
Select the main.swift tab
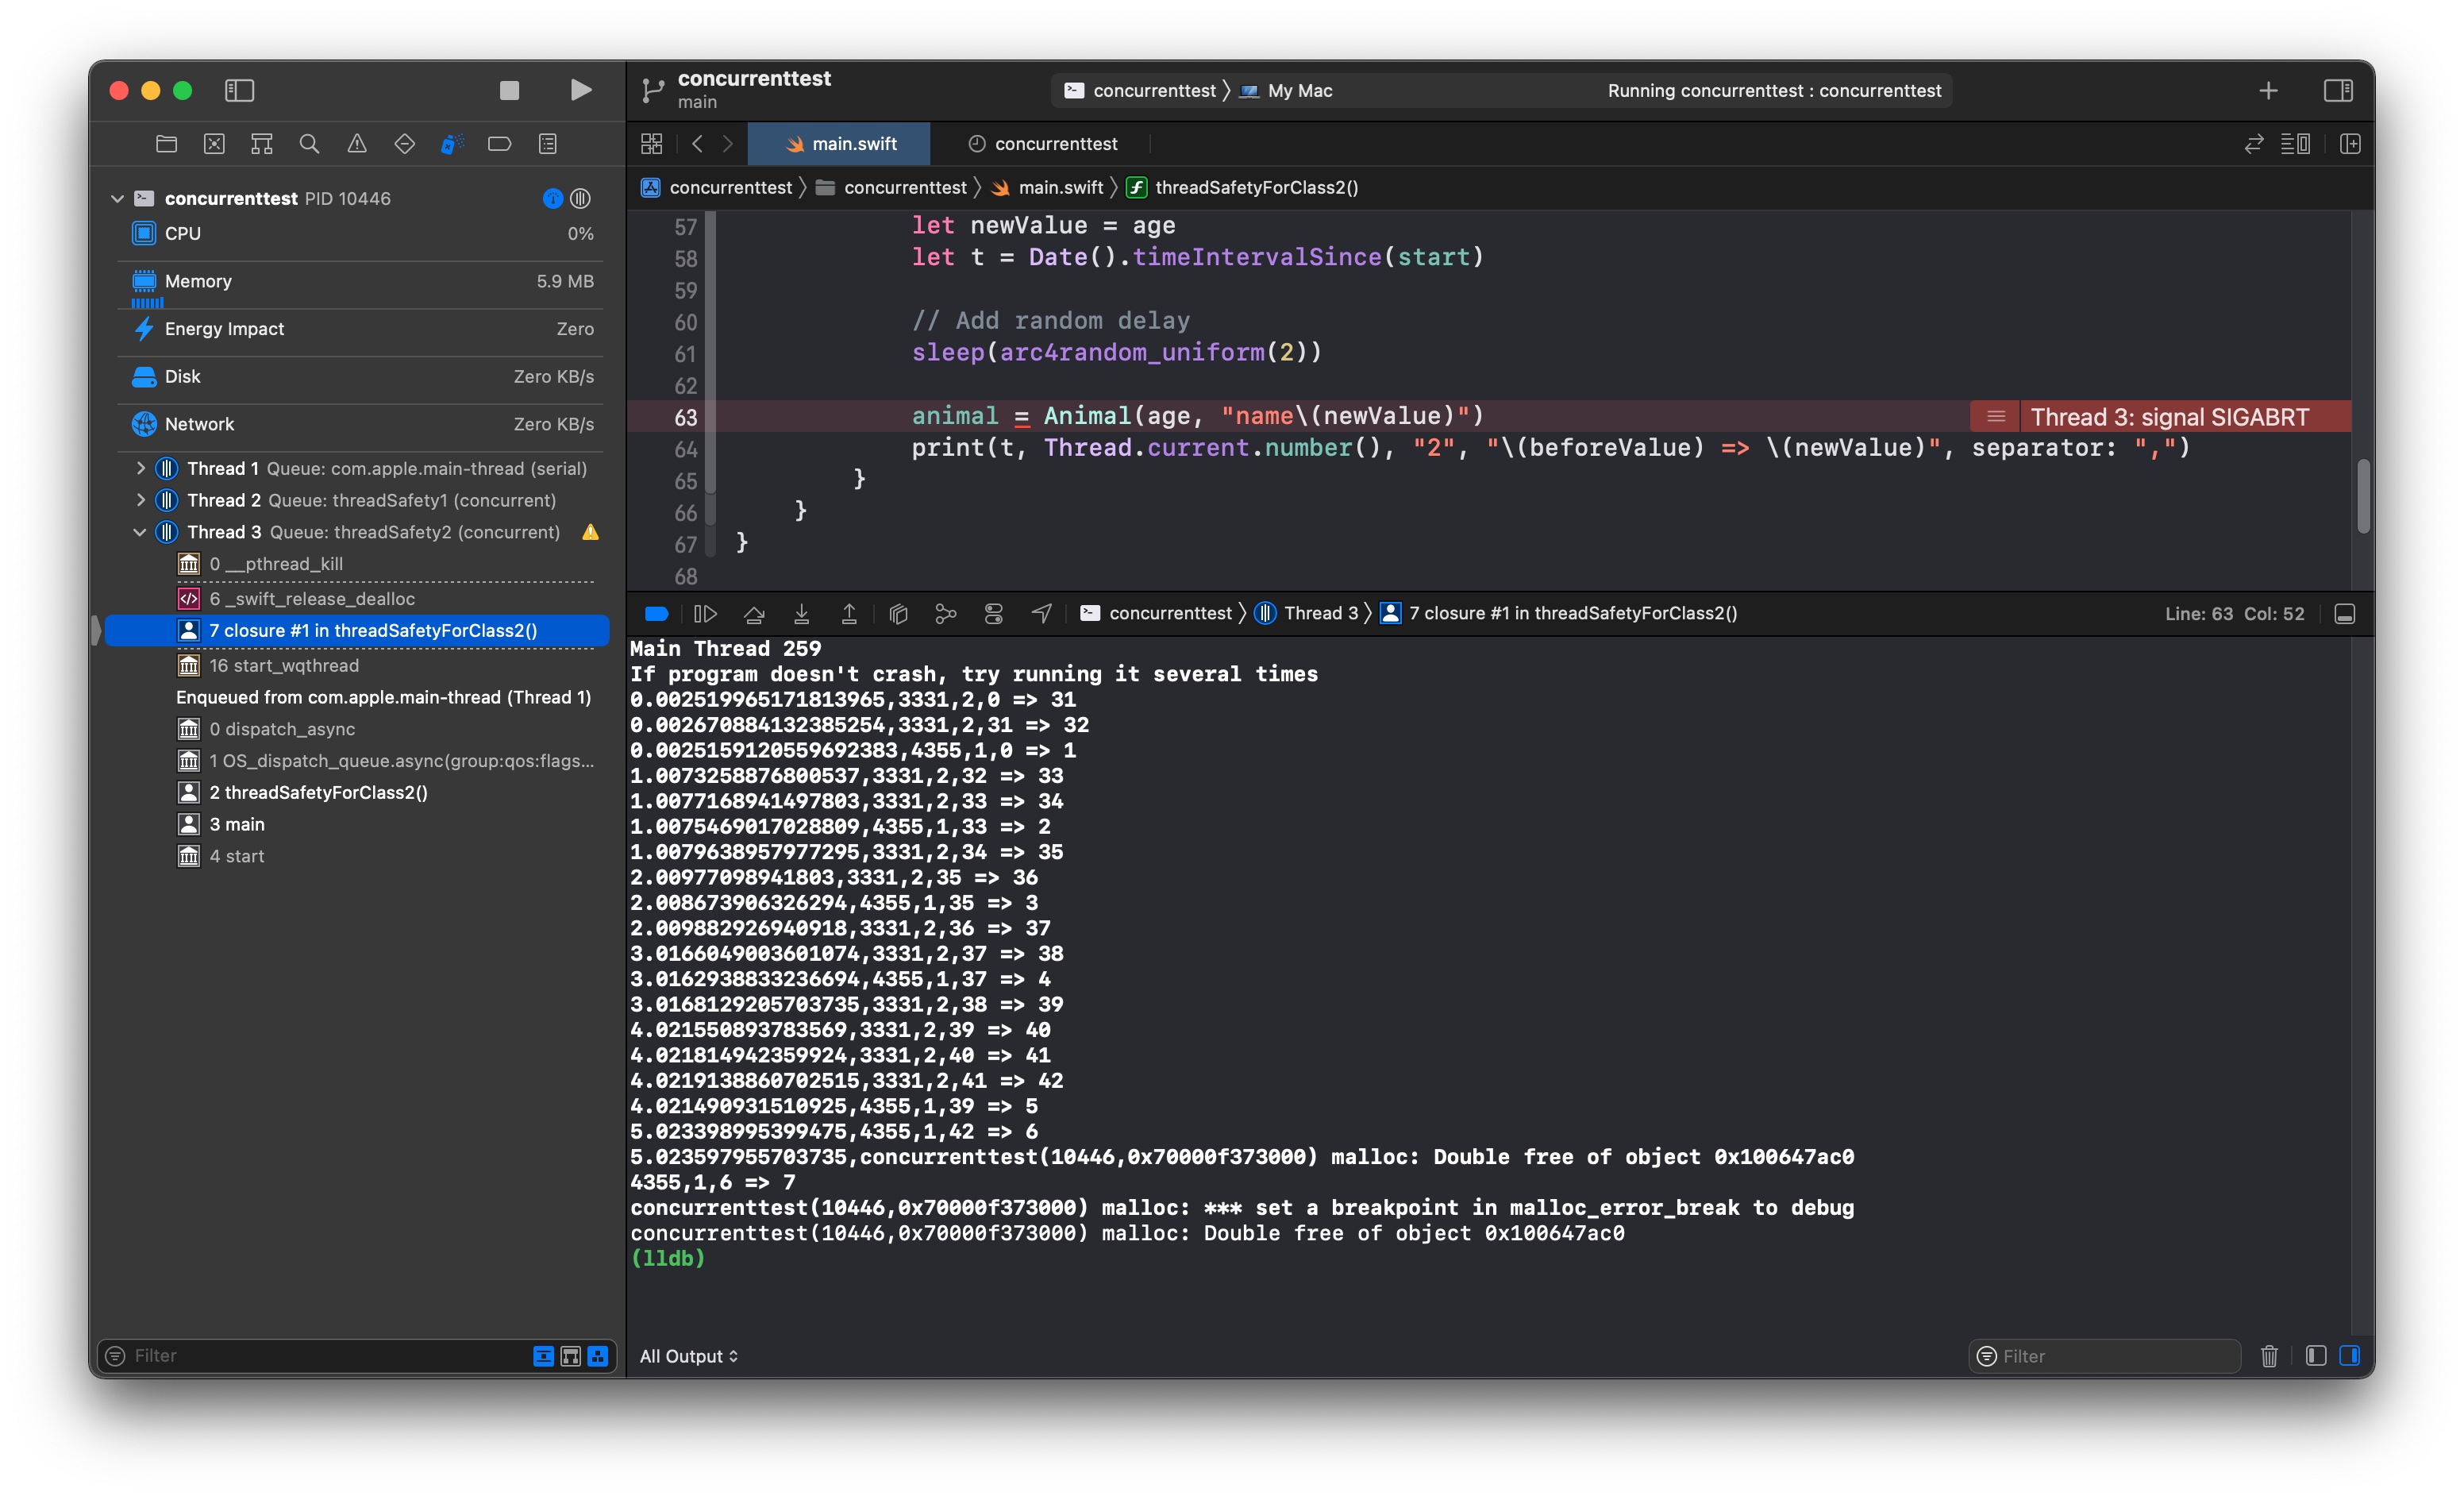(x=840, y=144)
